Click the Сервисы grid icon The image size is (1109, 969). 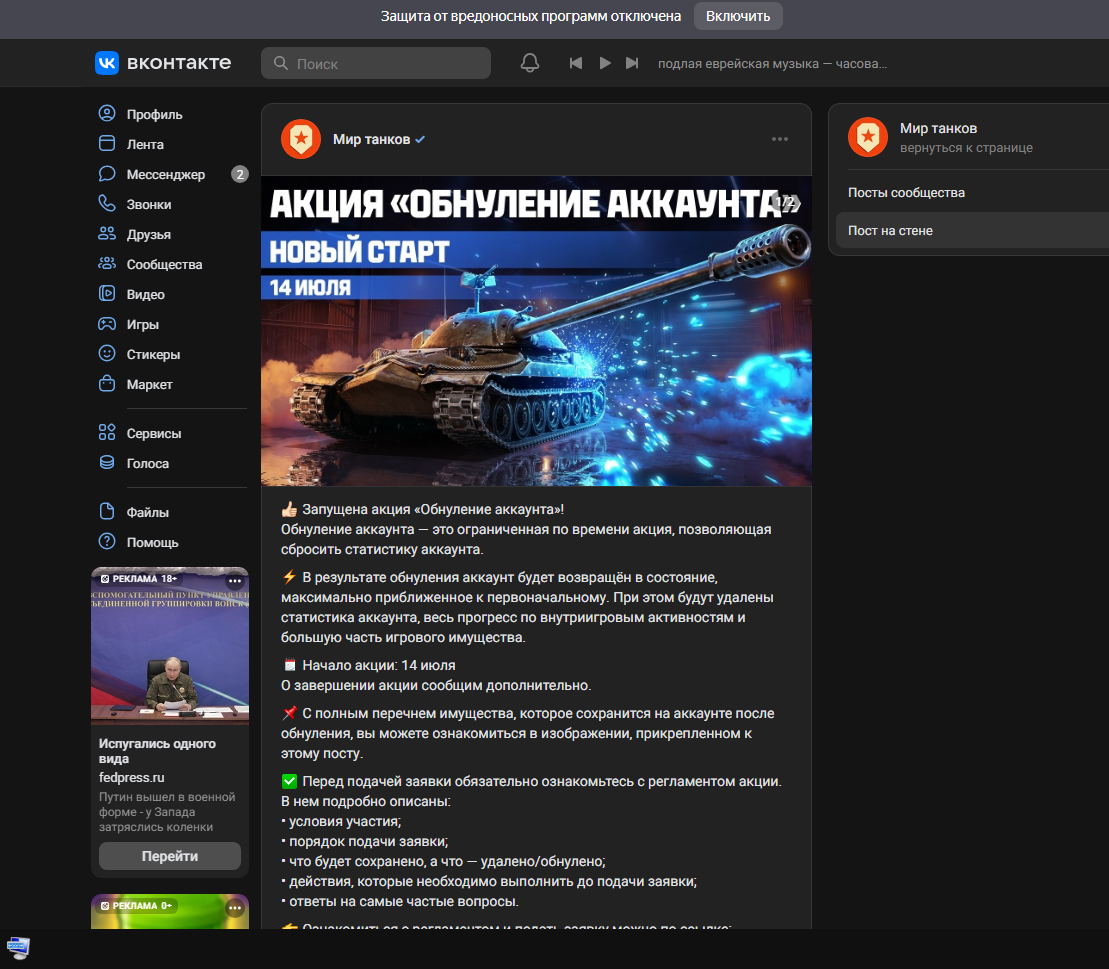(x=107, y=433)
